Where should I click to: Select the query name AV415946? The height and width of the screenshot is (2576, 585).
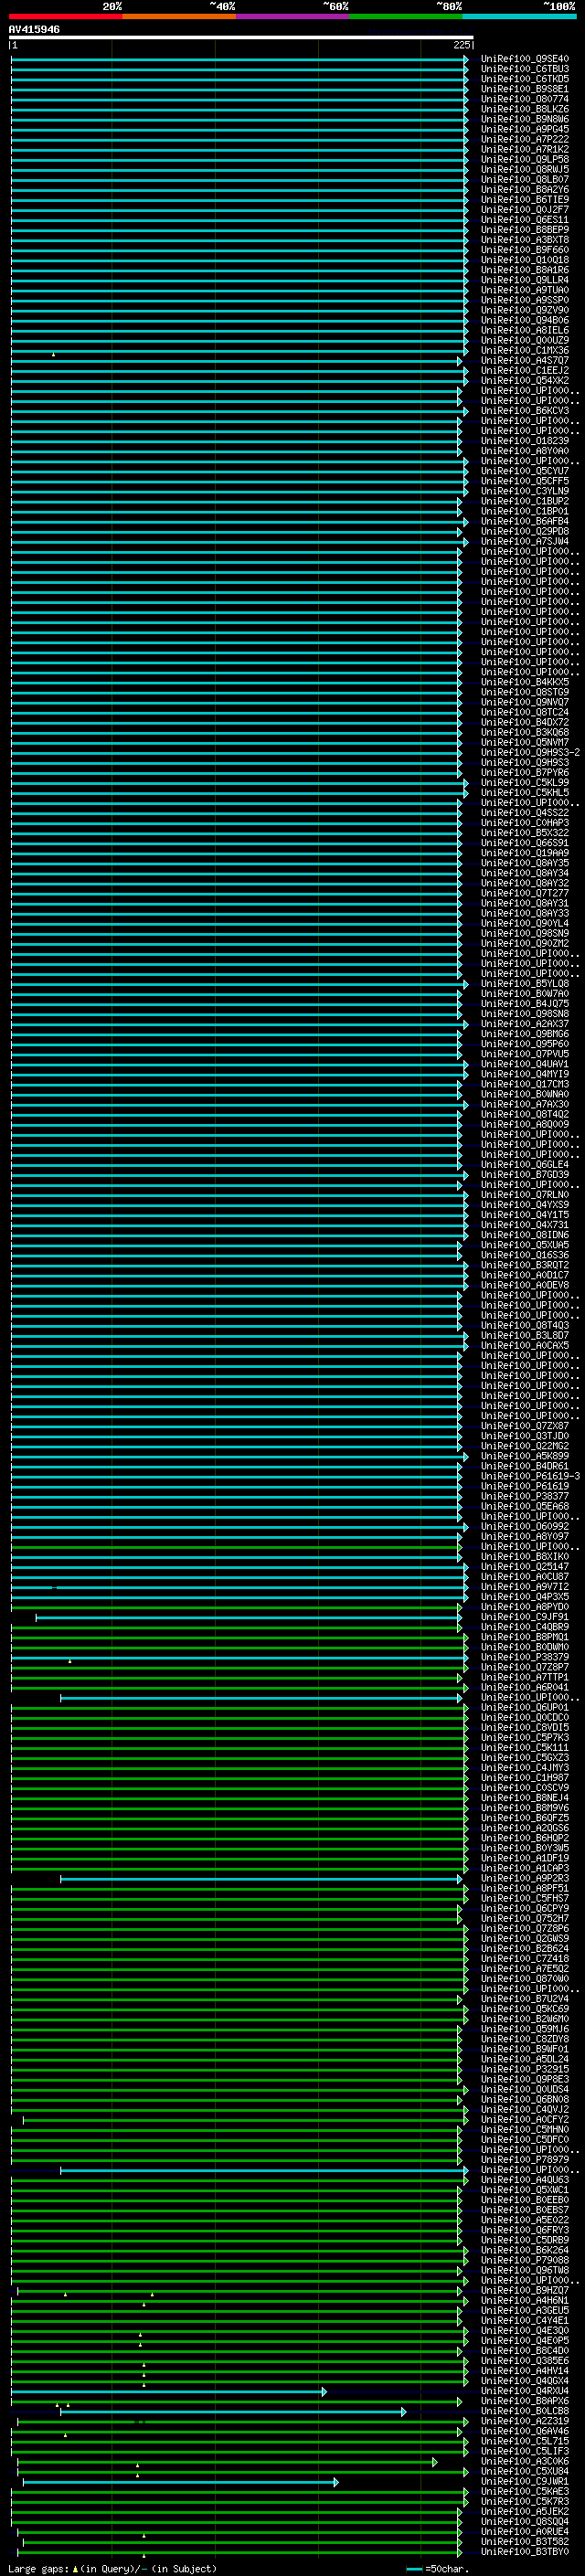[x=34, y=29]
